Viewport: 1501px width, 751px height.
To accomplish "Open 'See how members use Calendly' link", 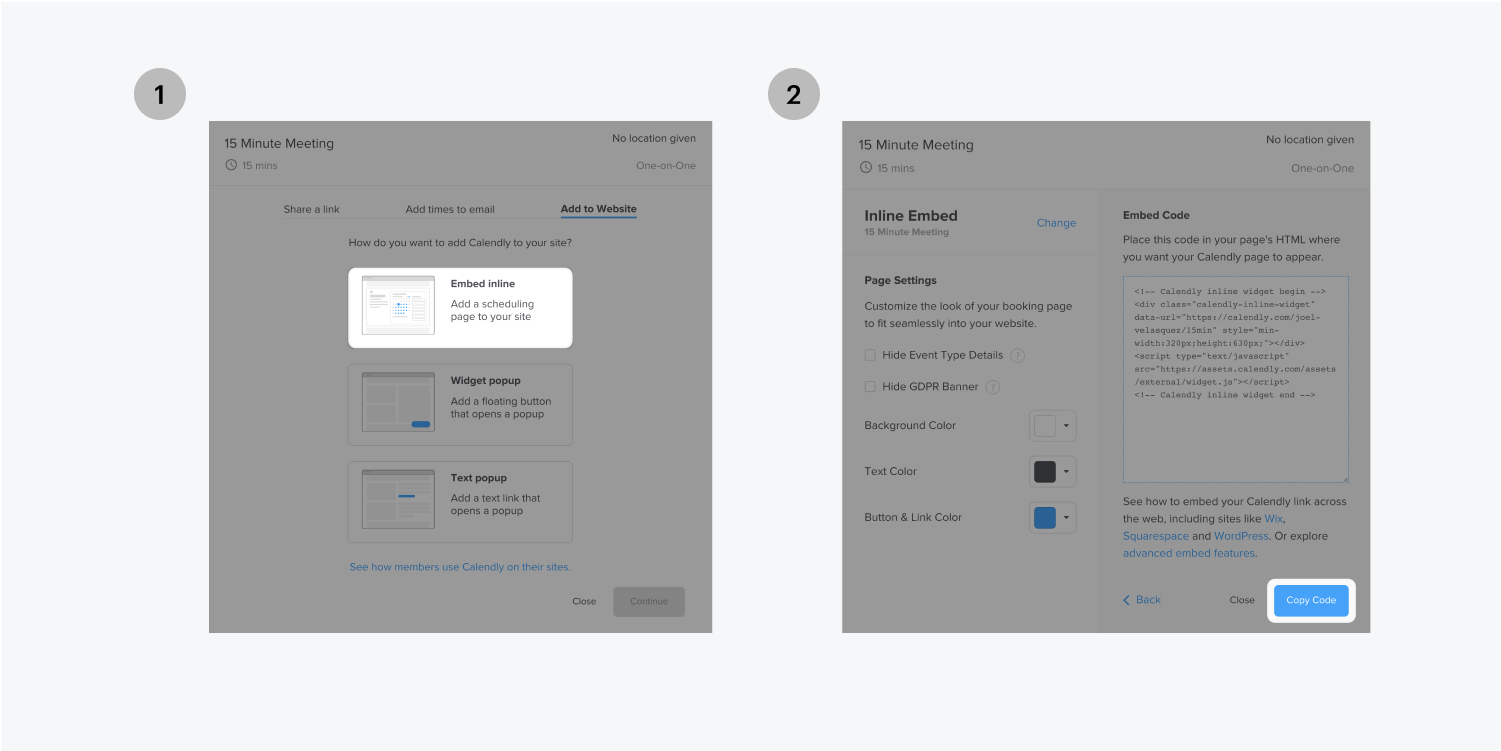I will tap(460, 567).
